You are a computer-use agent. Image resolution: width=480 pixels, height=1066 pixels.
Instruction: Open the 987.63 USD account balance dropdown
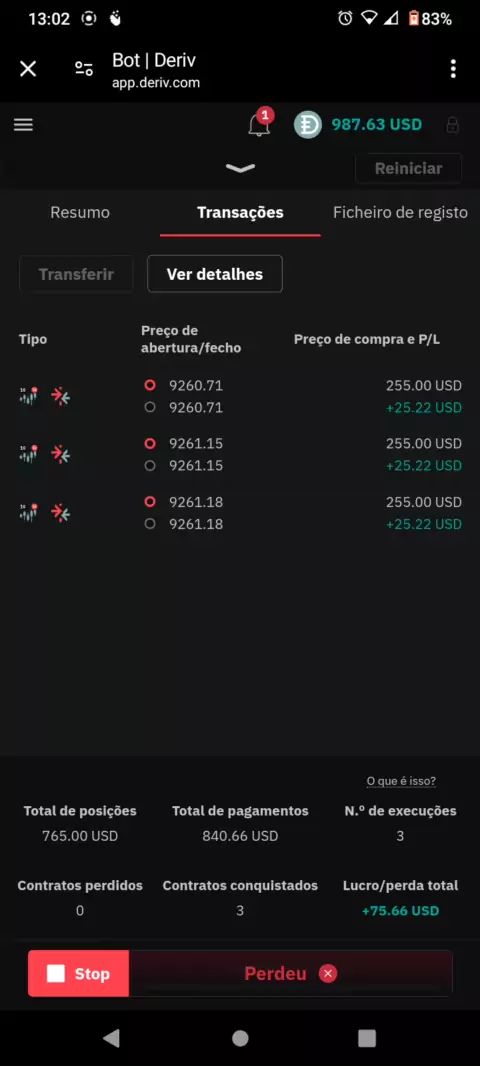[376, 124]
